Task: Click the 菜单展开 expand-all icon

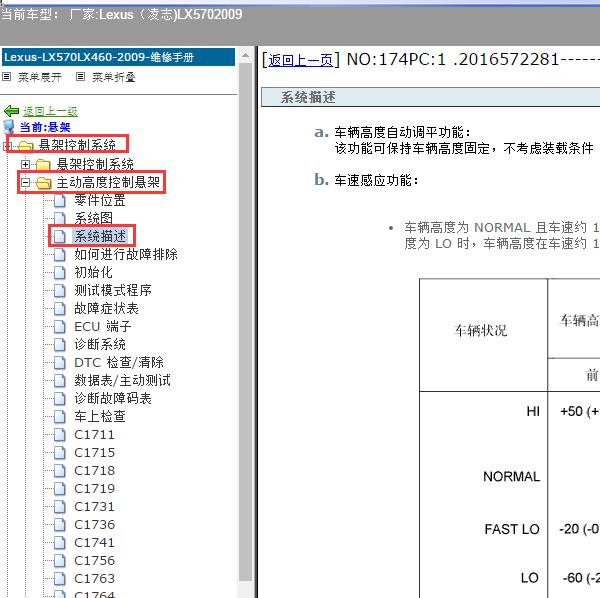Action: coord(7,77)
